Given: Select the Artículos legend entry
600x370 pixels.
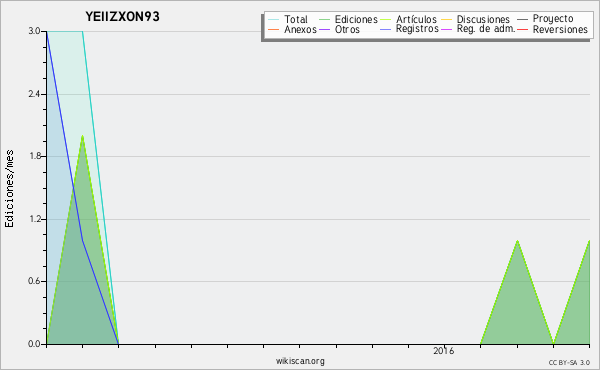Looking at the screenshot, I should (x=408, y=20).
